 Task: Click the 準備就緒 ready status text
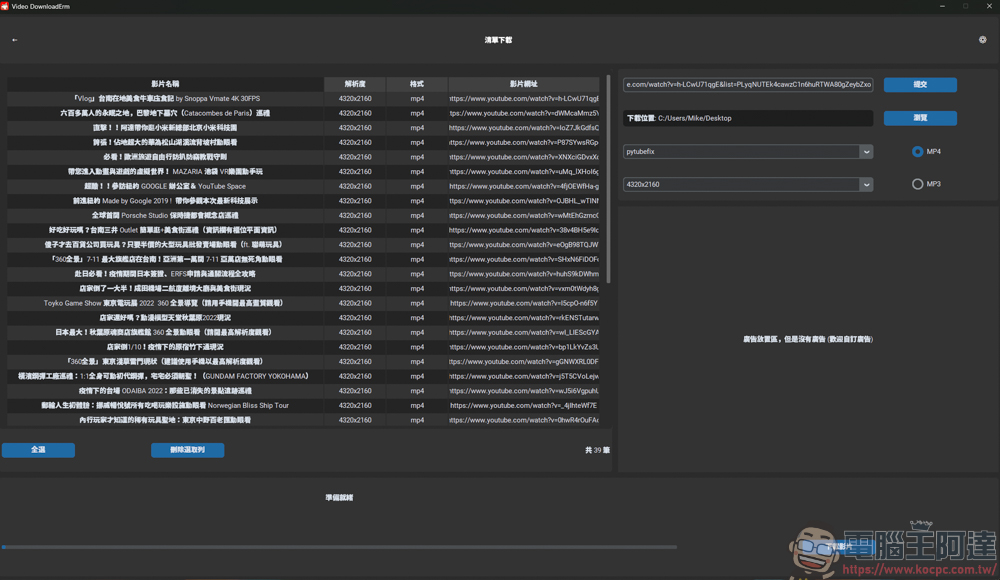[339, 498]
